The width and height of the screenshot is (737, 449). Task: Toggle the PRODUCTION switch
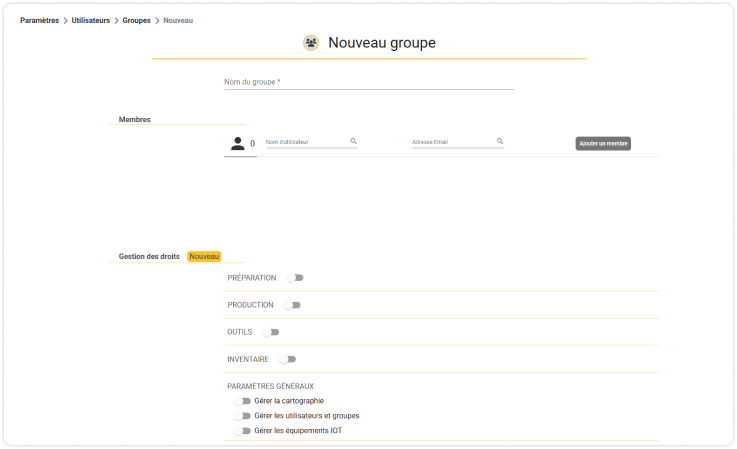pos(292,305)
